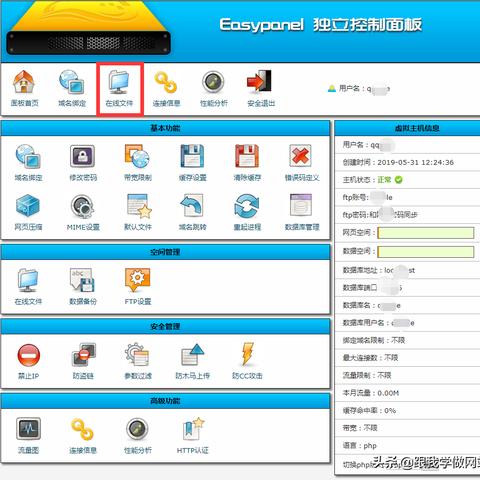Viewport: 480px width, 480px height.
Task: Click the 基本功能 section header
Action: [165, 128]
